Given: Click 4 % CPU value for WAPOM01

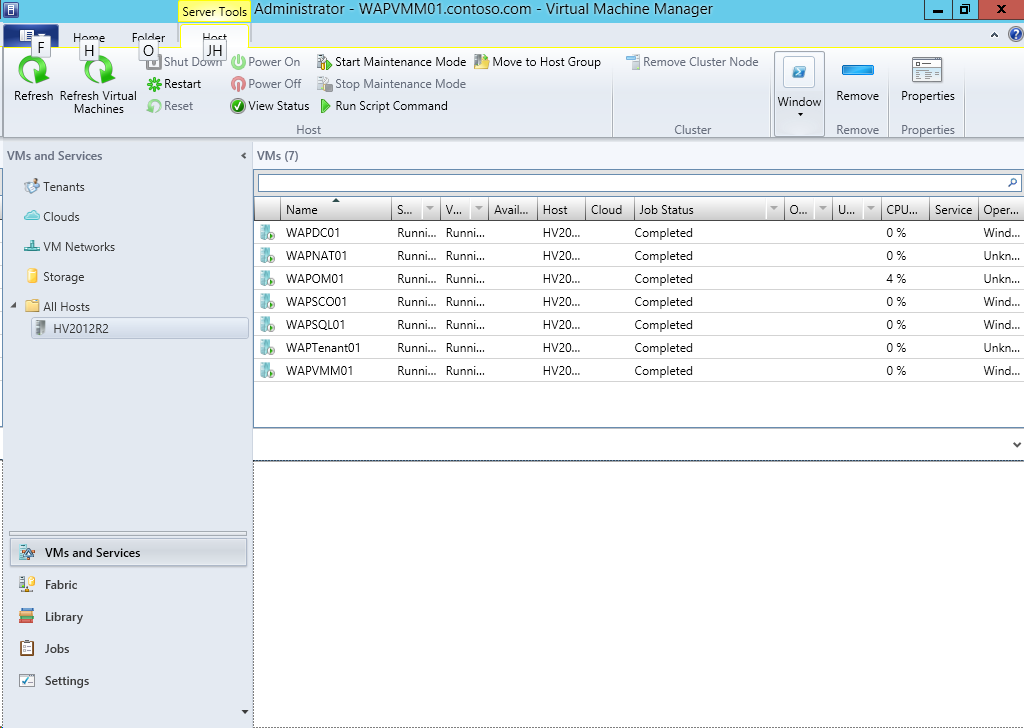Looking at the screenshot, I should [x=896, y=279].
